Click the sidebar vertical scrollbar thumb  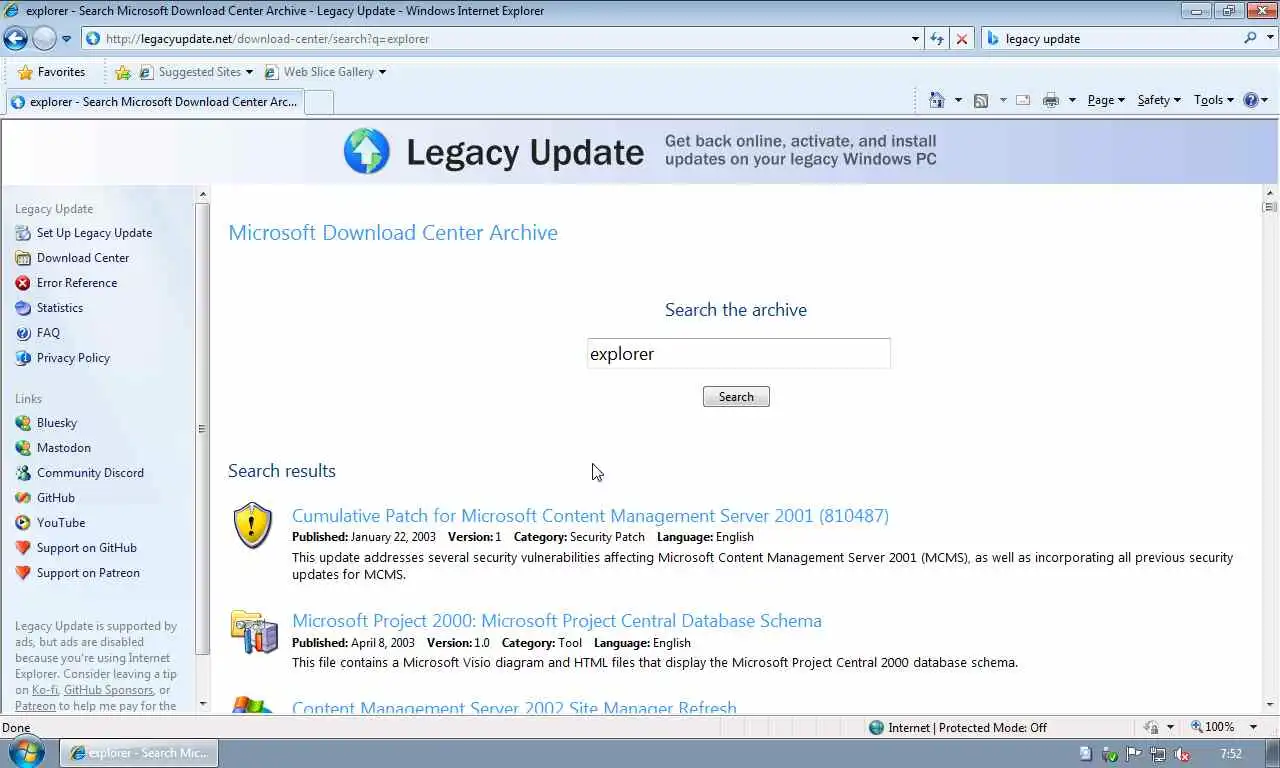[203, 428]
